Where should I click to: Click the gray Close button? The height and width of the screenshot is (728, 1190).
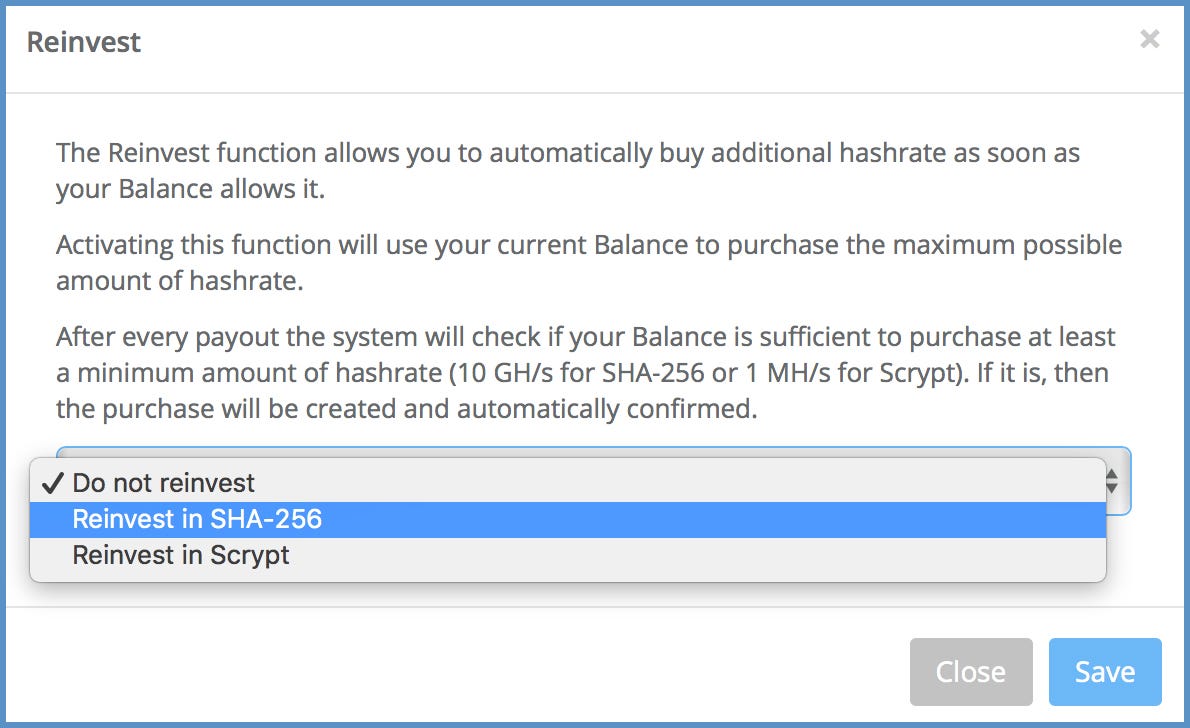click(971, 672)
